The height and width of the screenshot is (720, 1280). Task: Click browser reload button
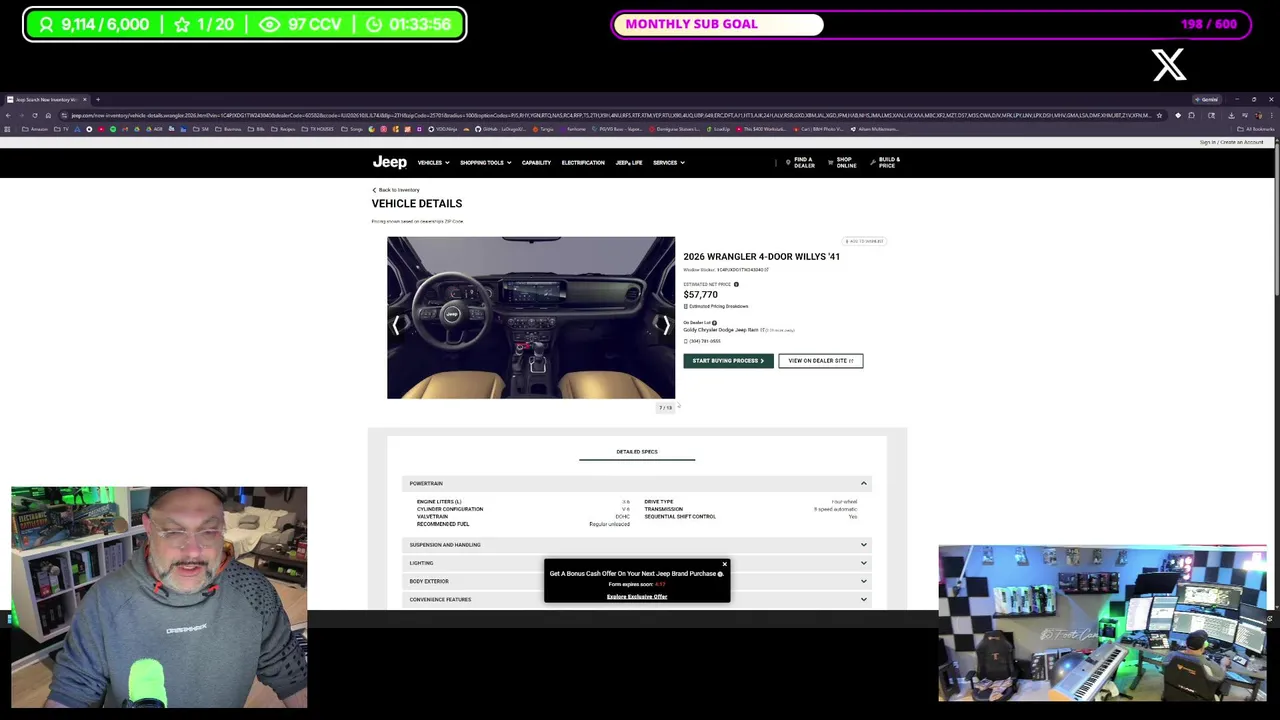click(x=34, y=115)
